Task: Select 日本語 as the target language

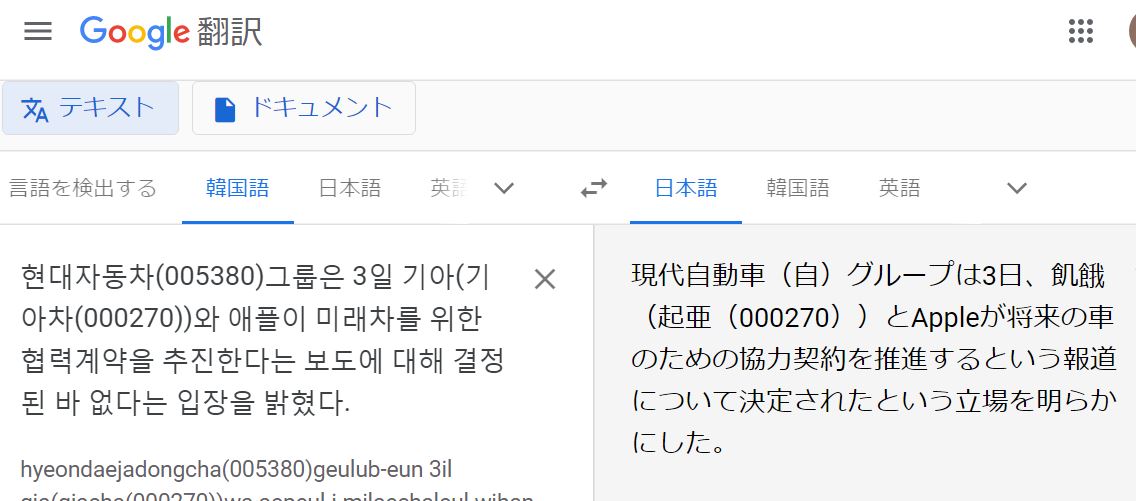Action: [x=685, y=188]
